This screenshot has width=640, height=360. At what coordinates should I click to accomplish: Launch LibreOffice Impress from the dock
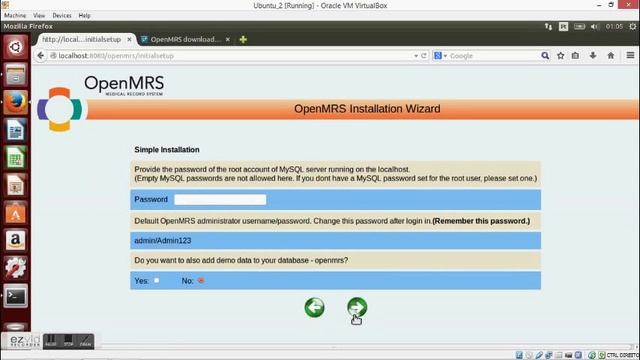[x=16, y=186]
